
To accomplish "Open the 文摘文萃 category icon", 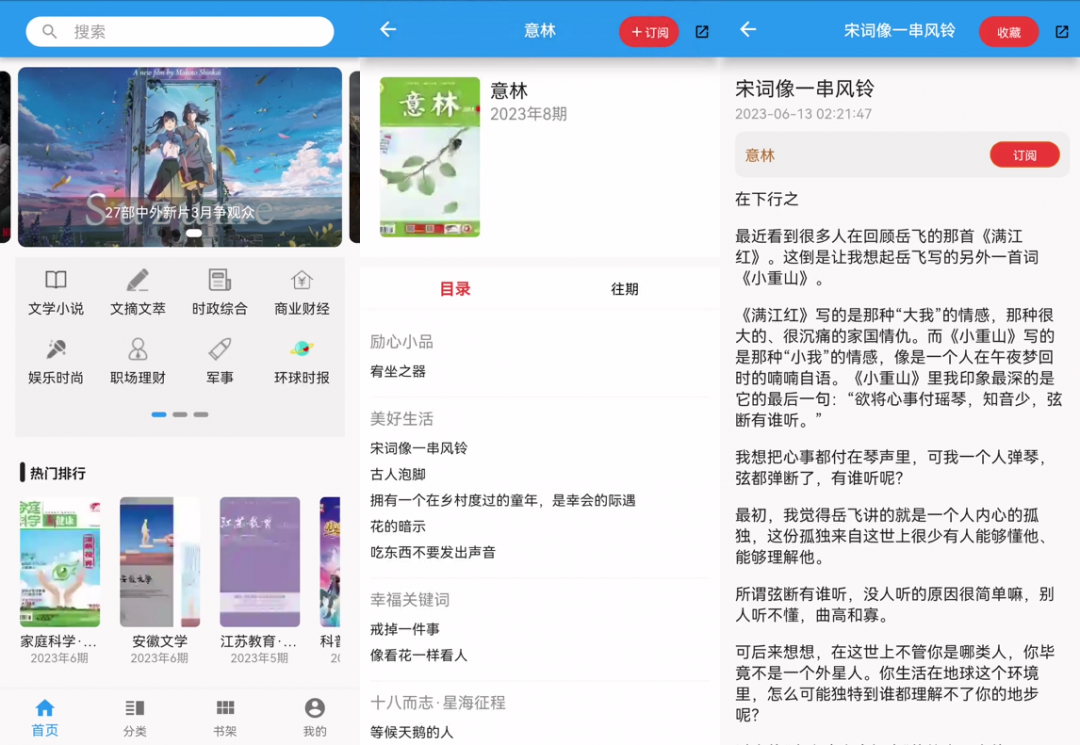I will point(138,281).
